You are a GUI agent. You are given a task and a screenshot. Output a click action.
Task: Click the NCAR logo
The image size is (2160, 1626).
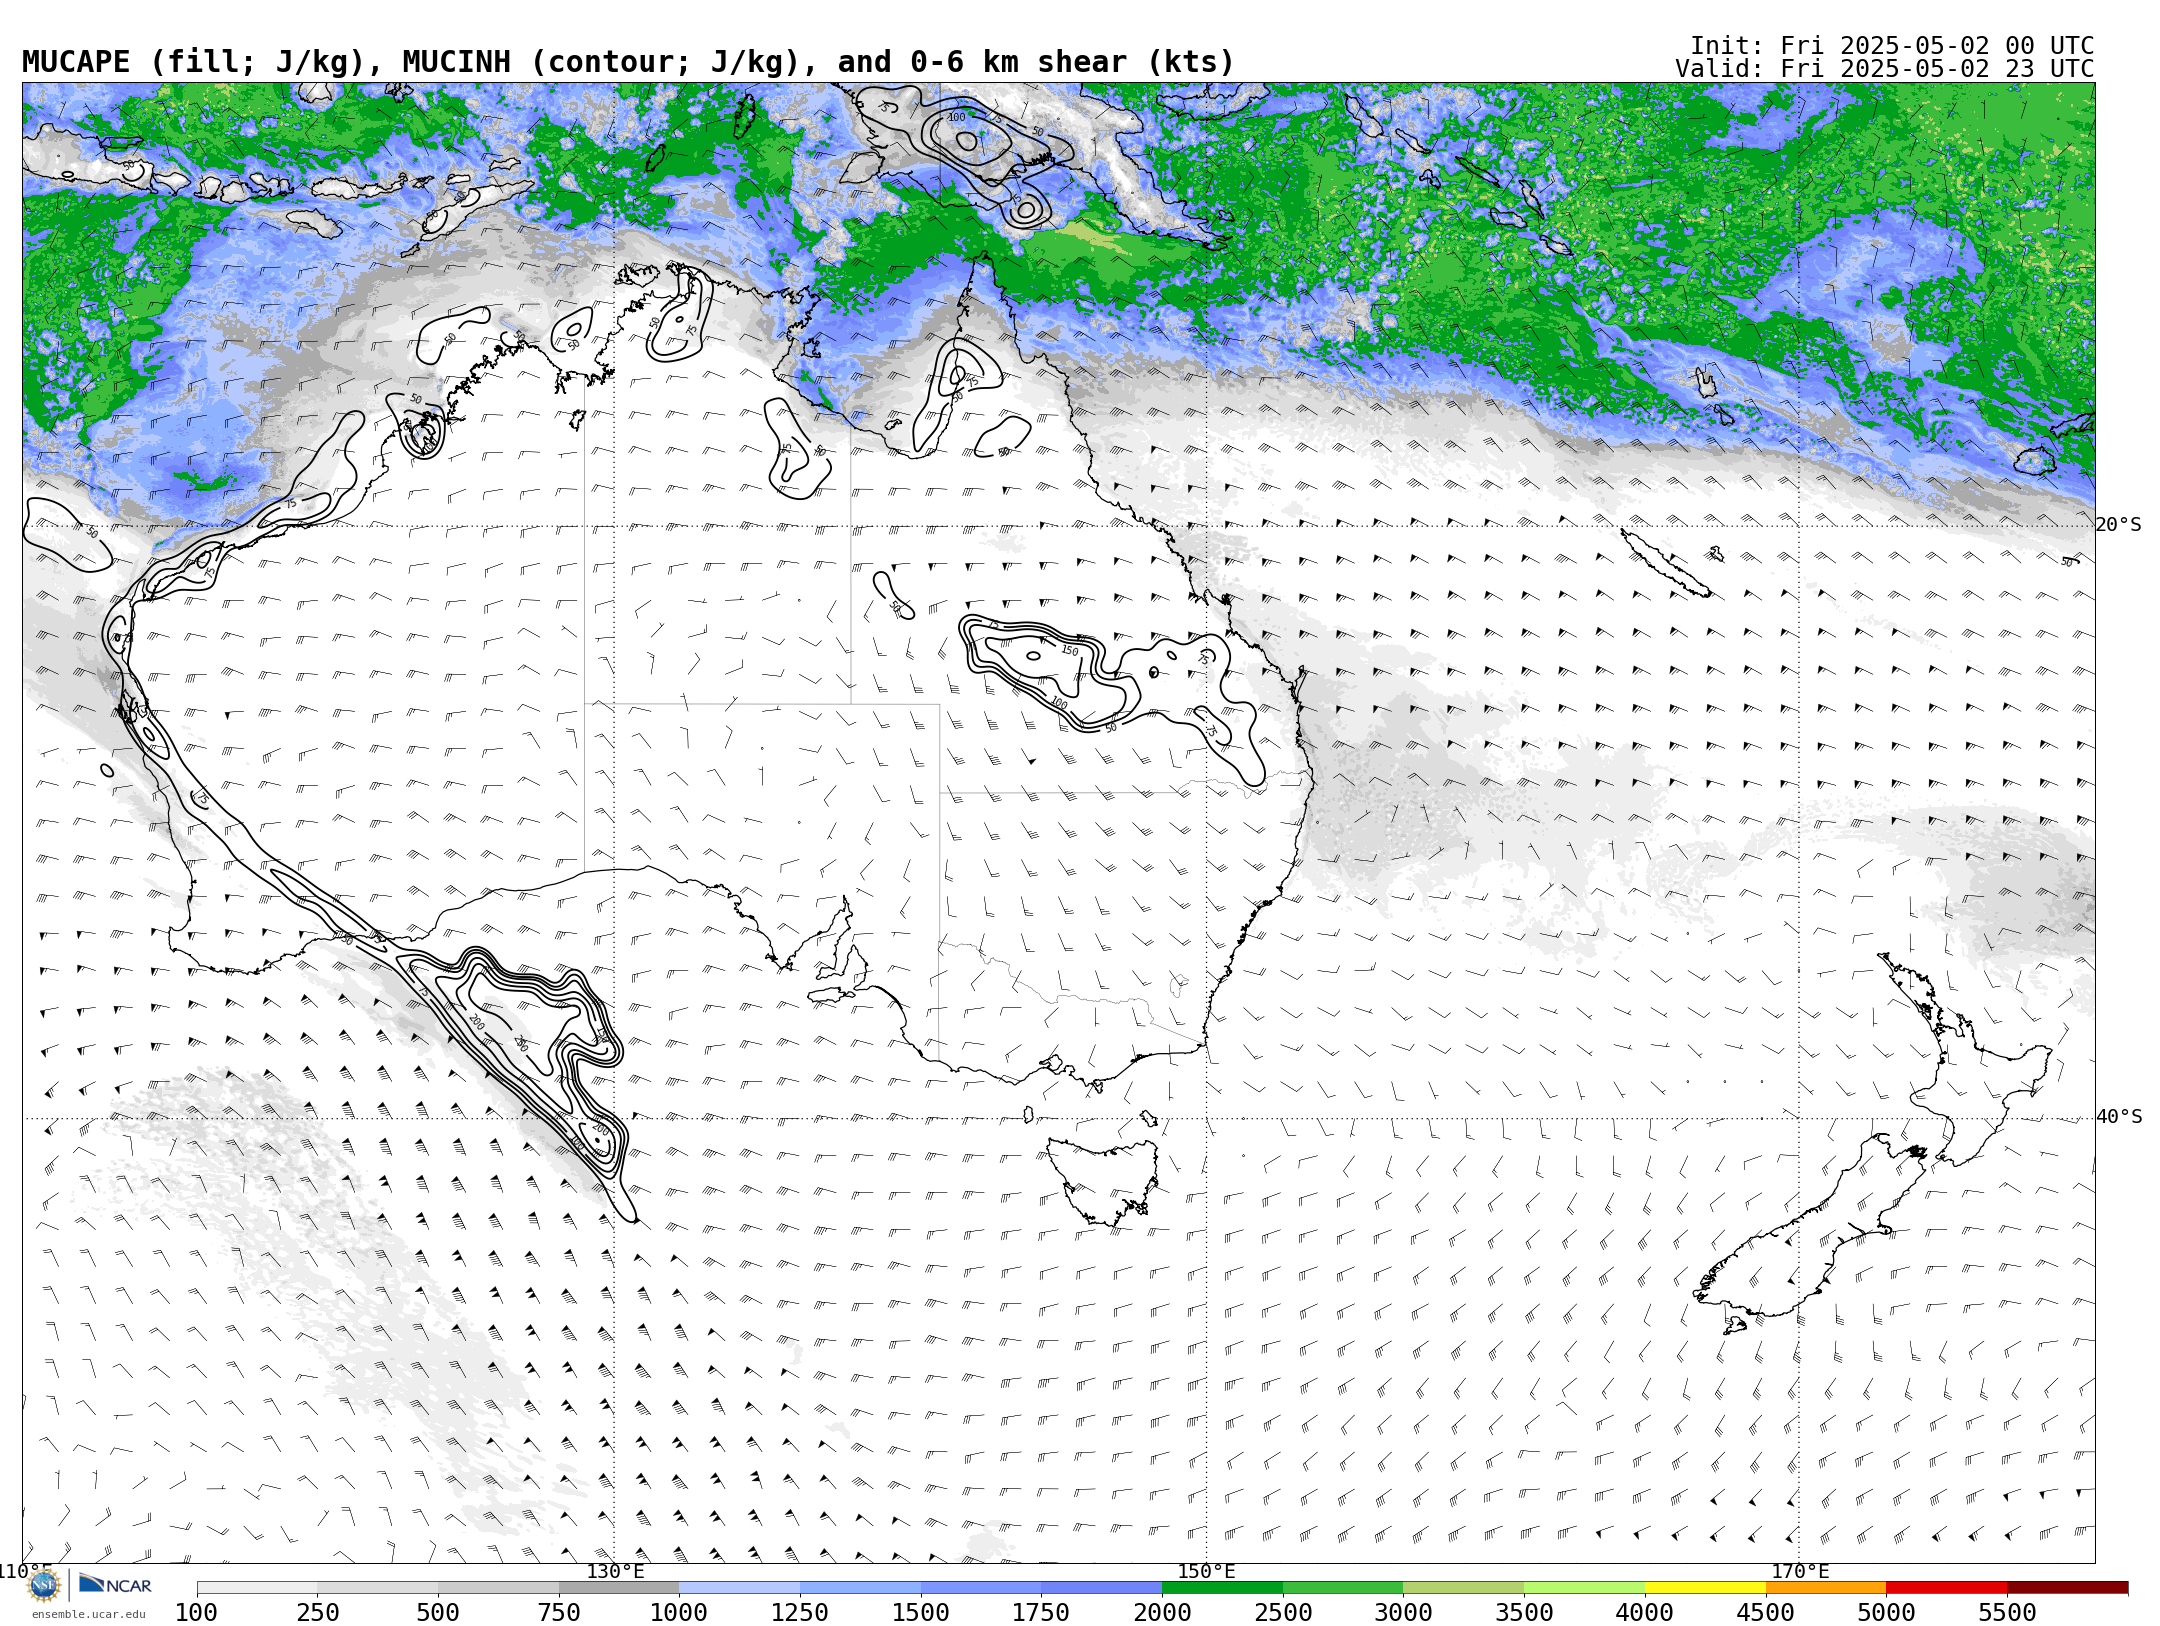click(115, 1584)
